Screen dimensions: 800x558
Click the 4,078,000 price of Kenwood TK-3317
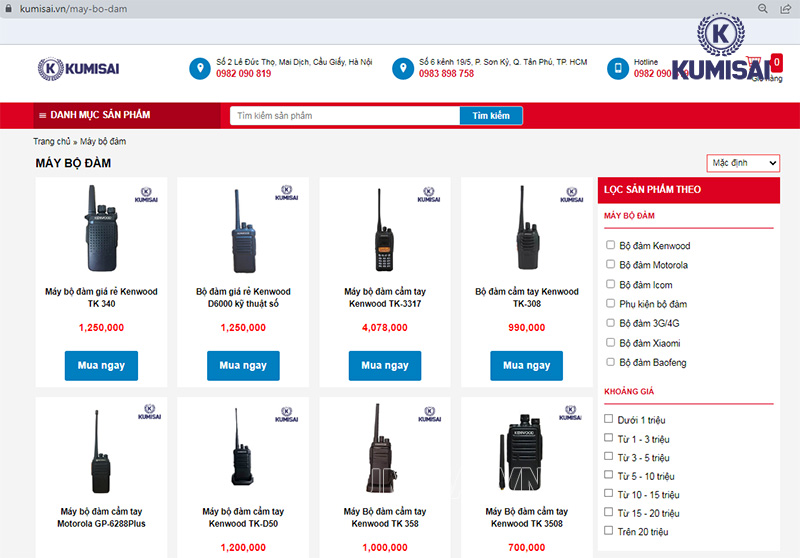point(385,327)
